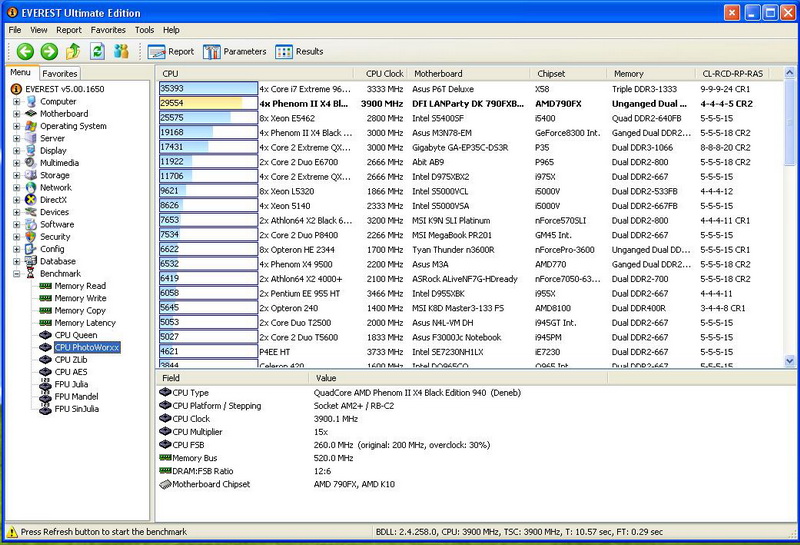Click the Refresh toolbar icon
800x545 pixels.
tap(97, 51)
